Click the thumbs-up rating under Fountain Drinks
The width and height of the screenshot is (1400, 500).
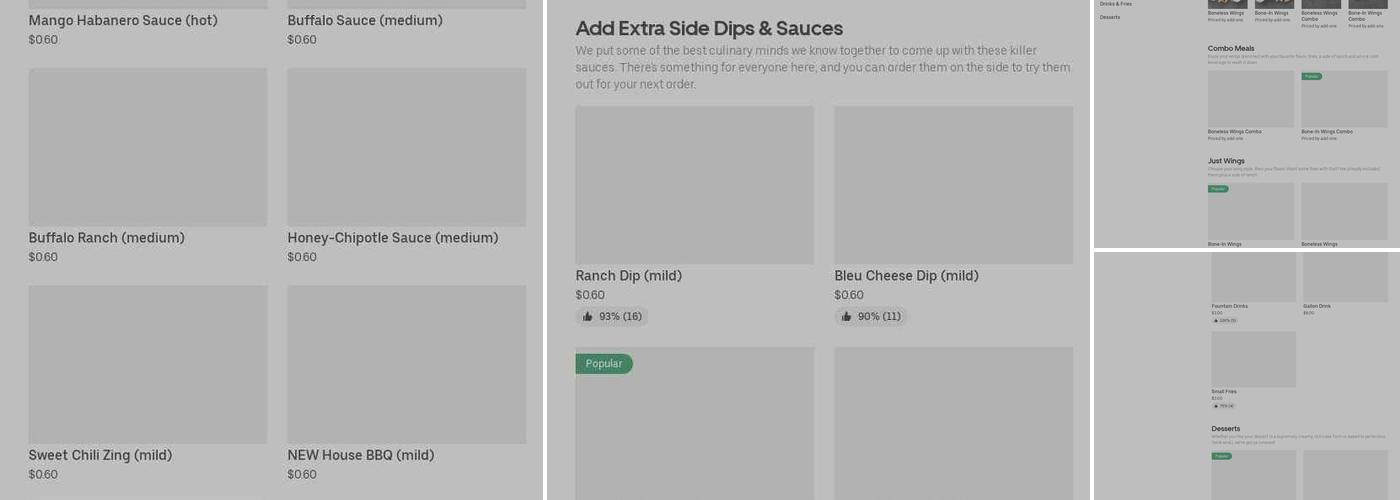tap(1224, 321)
